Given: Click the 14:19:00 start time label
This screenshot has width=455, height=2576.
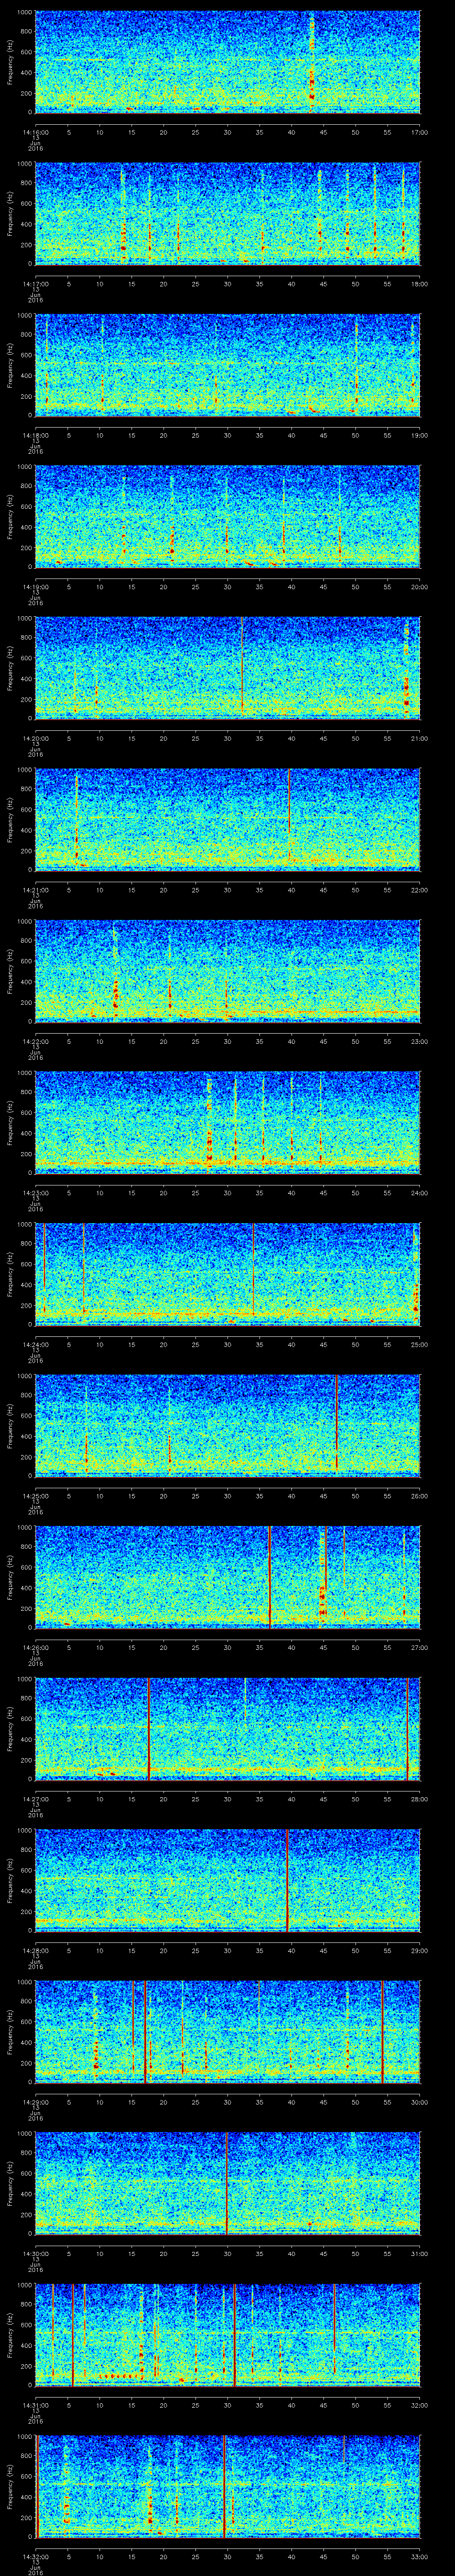Looking at the screenshot, I should click(x=35, y=587).
